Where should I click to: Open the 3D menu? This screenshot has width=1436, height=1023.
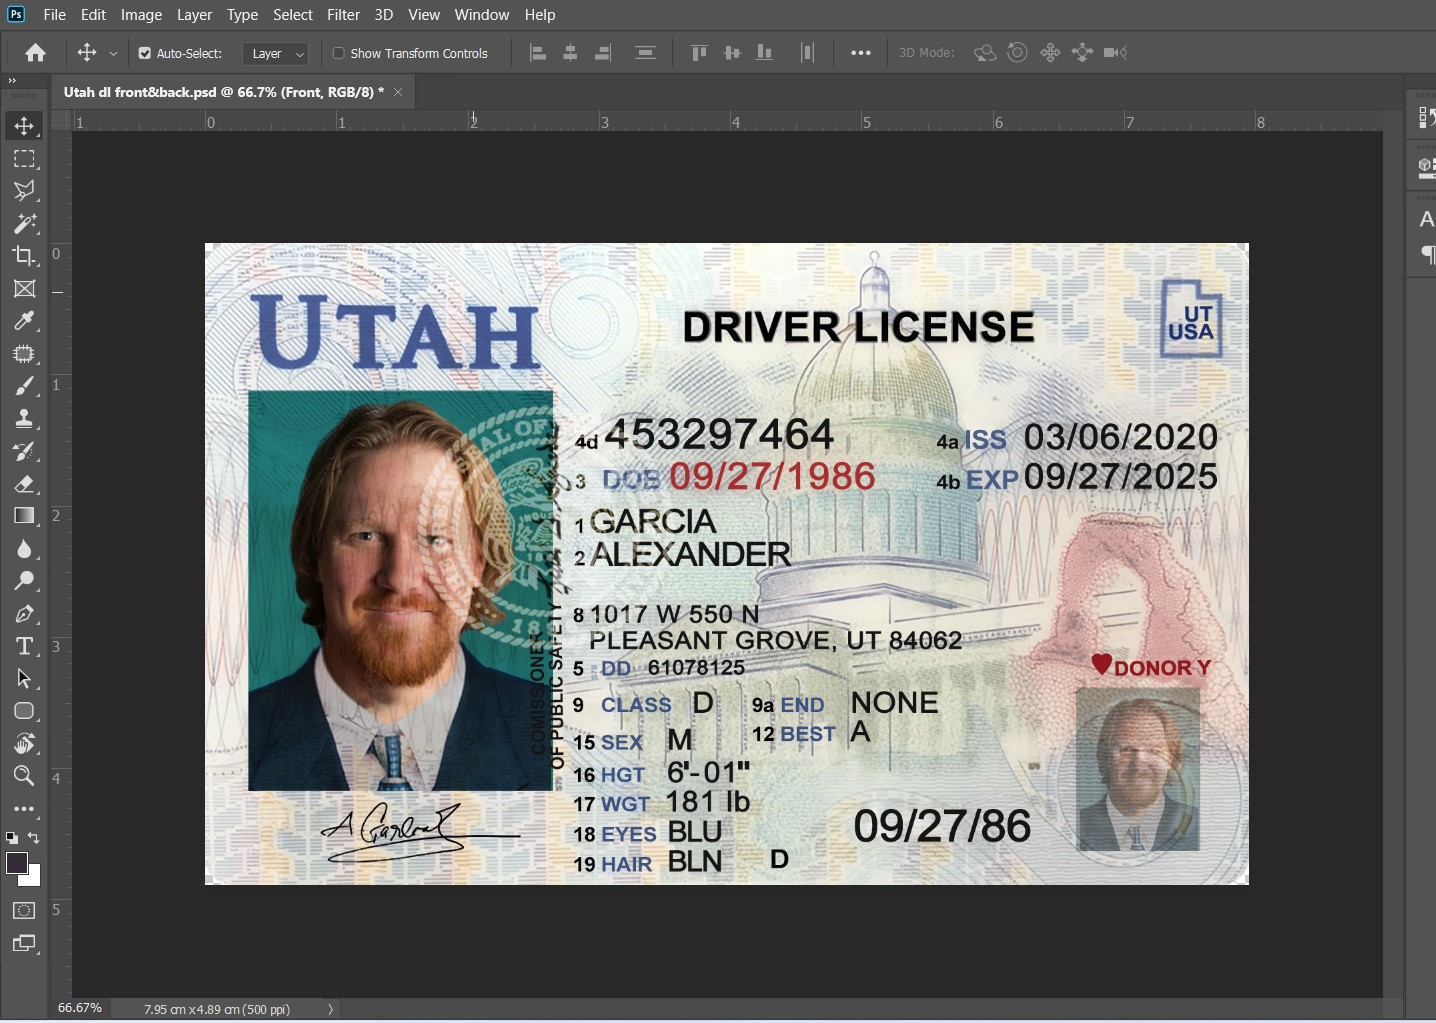(383, 15)
